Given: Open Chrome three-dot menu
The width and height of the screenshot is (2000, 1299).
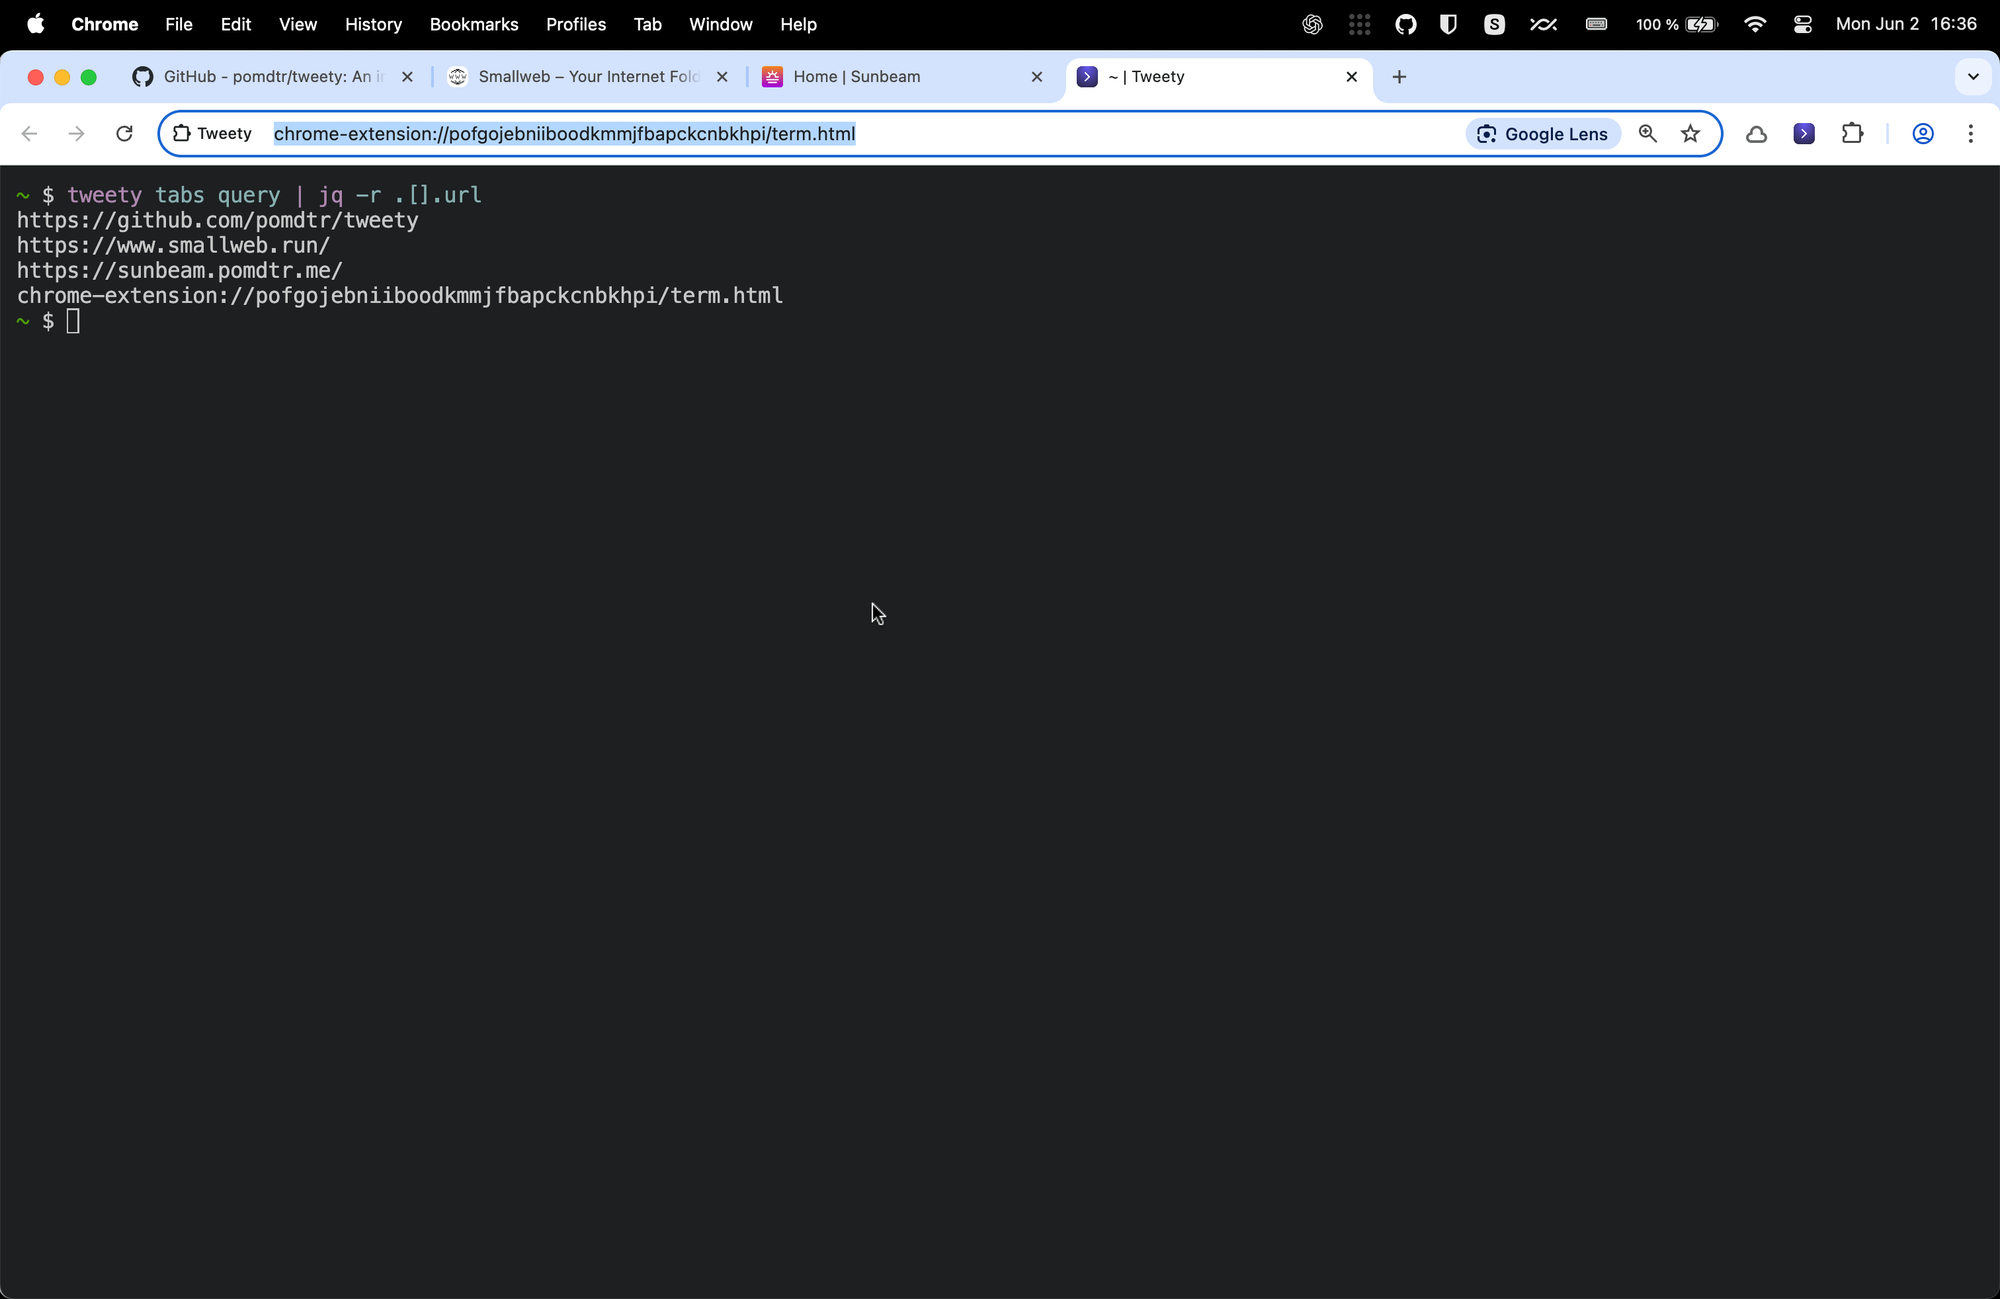Looking at the screenshot, I should (1970, 134).
